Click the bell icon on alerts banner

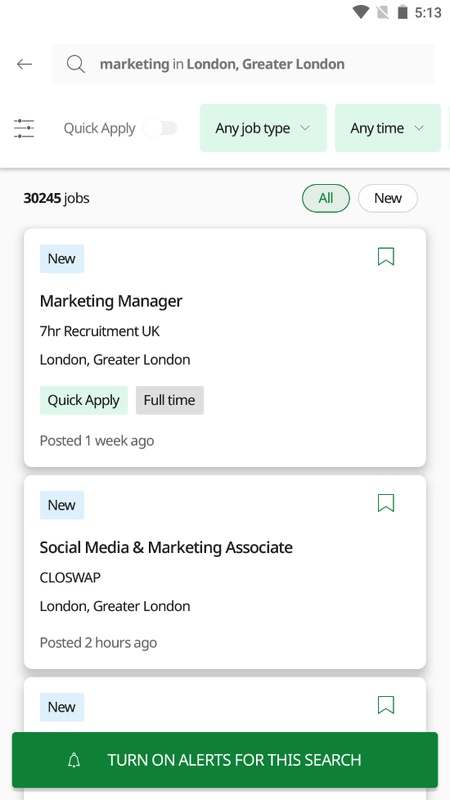coord(74,760)
